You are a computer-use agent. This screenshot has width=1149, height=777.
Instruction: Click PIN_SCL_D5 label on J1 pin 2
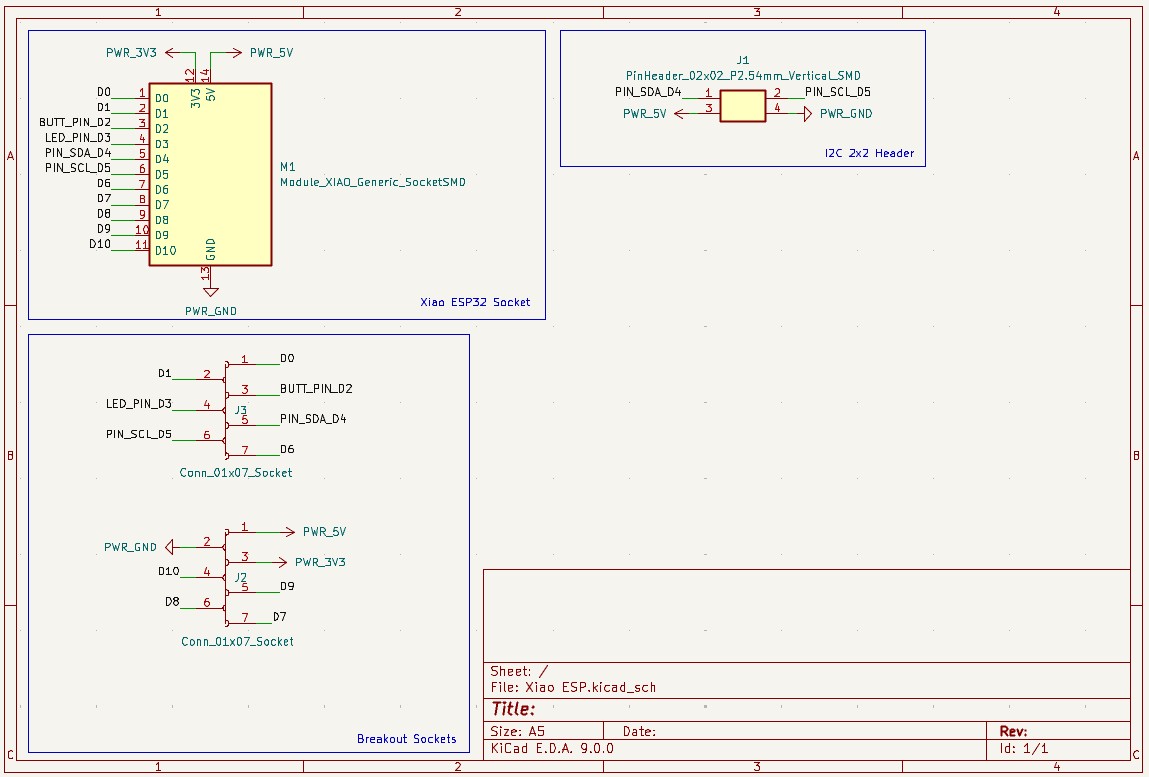click(x=838, y=92)
